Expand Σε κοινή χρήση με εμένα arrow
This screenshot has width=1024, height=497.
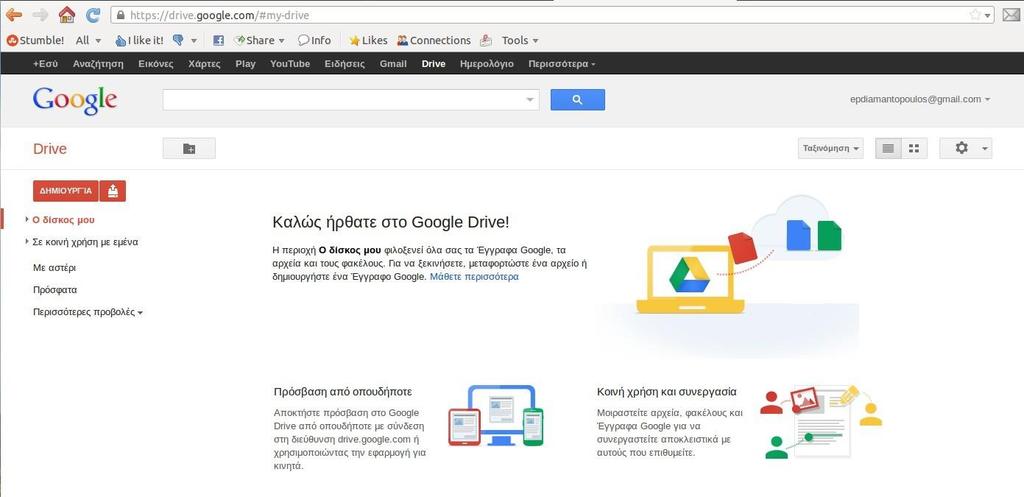pyautogui.click(x=27, y=242)
